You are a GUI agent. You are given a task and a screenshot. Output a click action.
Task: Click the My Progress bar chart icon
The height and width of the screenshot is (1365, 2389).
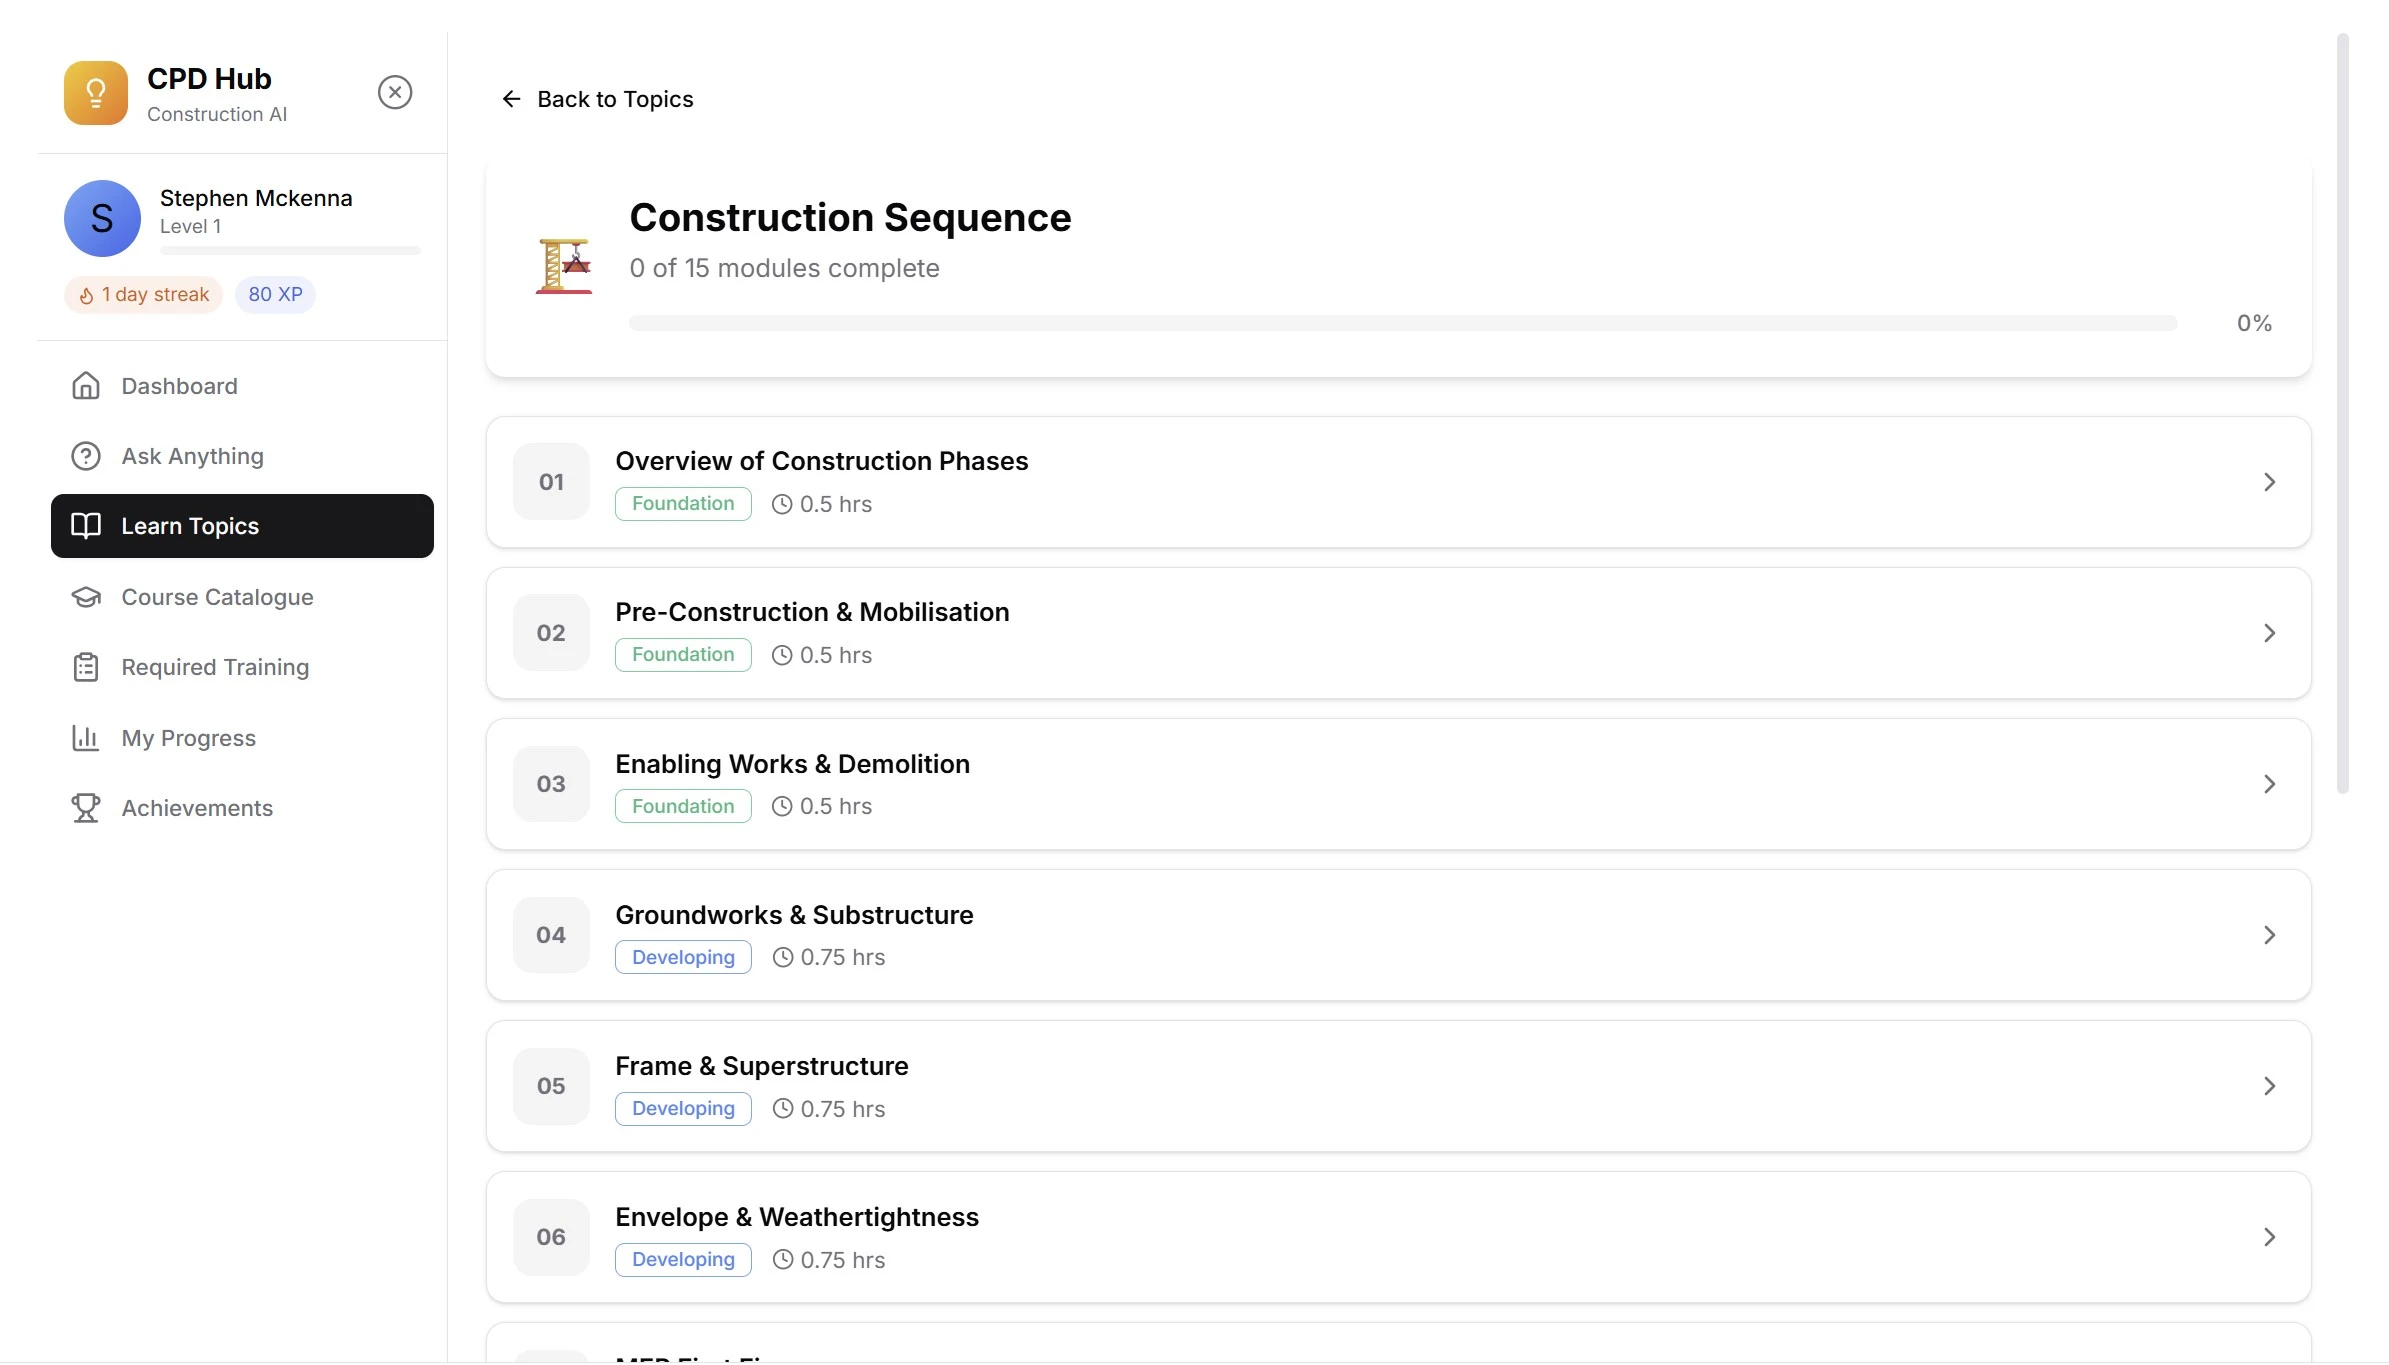coord(86,738)
